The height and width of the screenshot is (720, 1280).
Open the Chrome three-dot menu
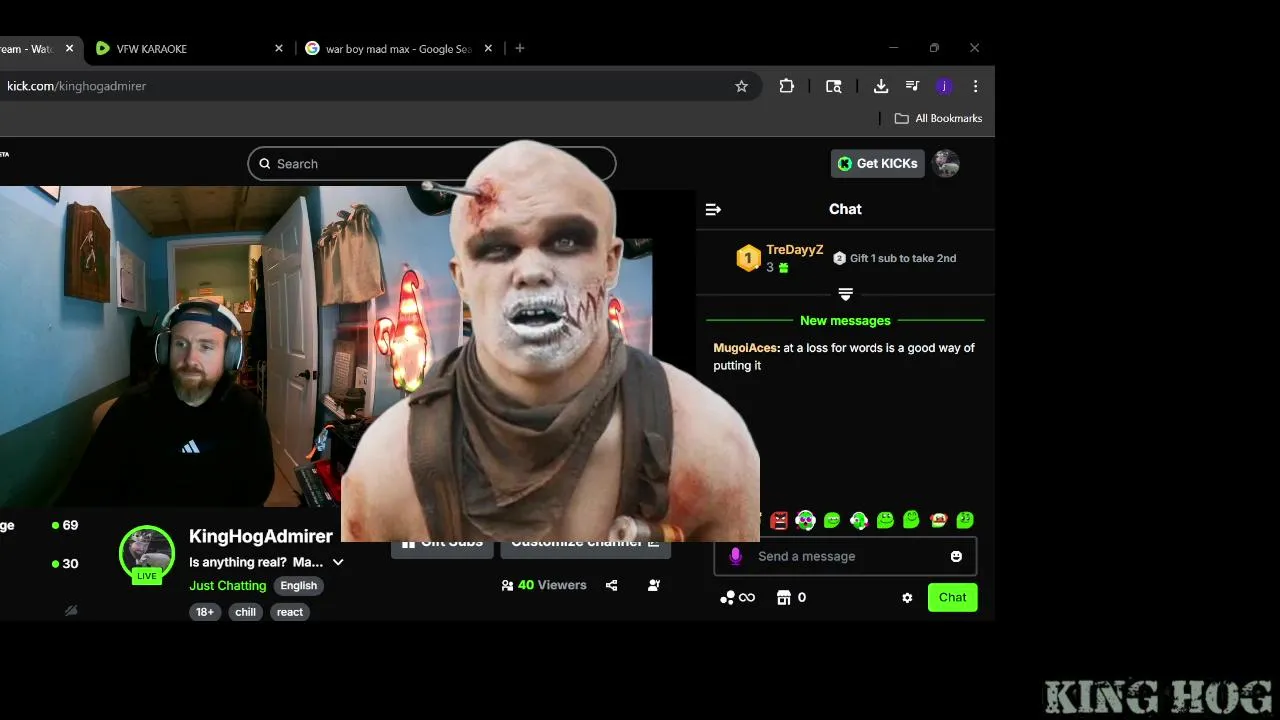(975, 86)
